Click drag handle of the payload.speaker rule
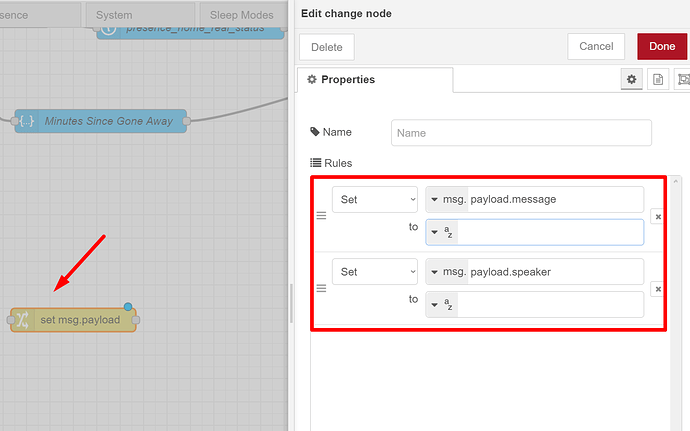 321,289
